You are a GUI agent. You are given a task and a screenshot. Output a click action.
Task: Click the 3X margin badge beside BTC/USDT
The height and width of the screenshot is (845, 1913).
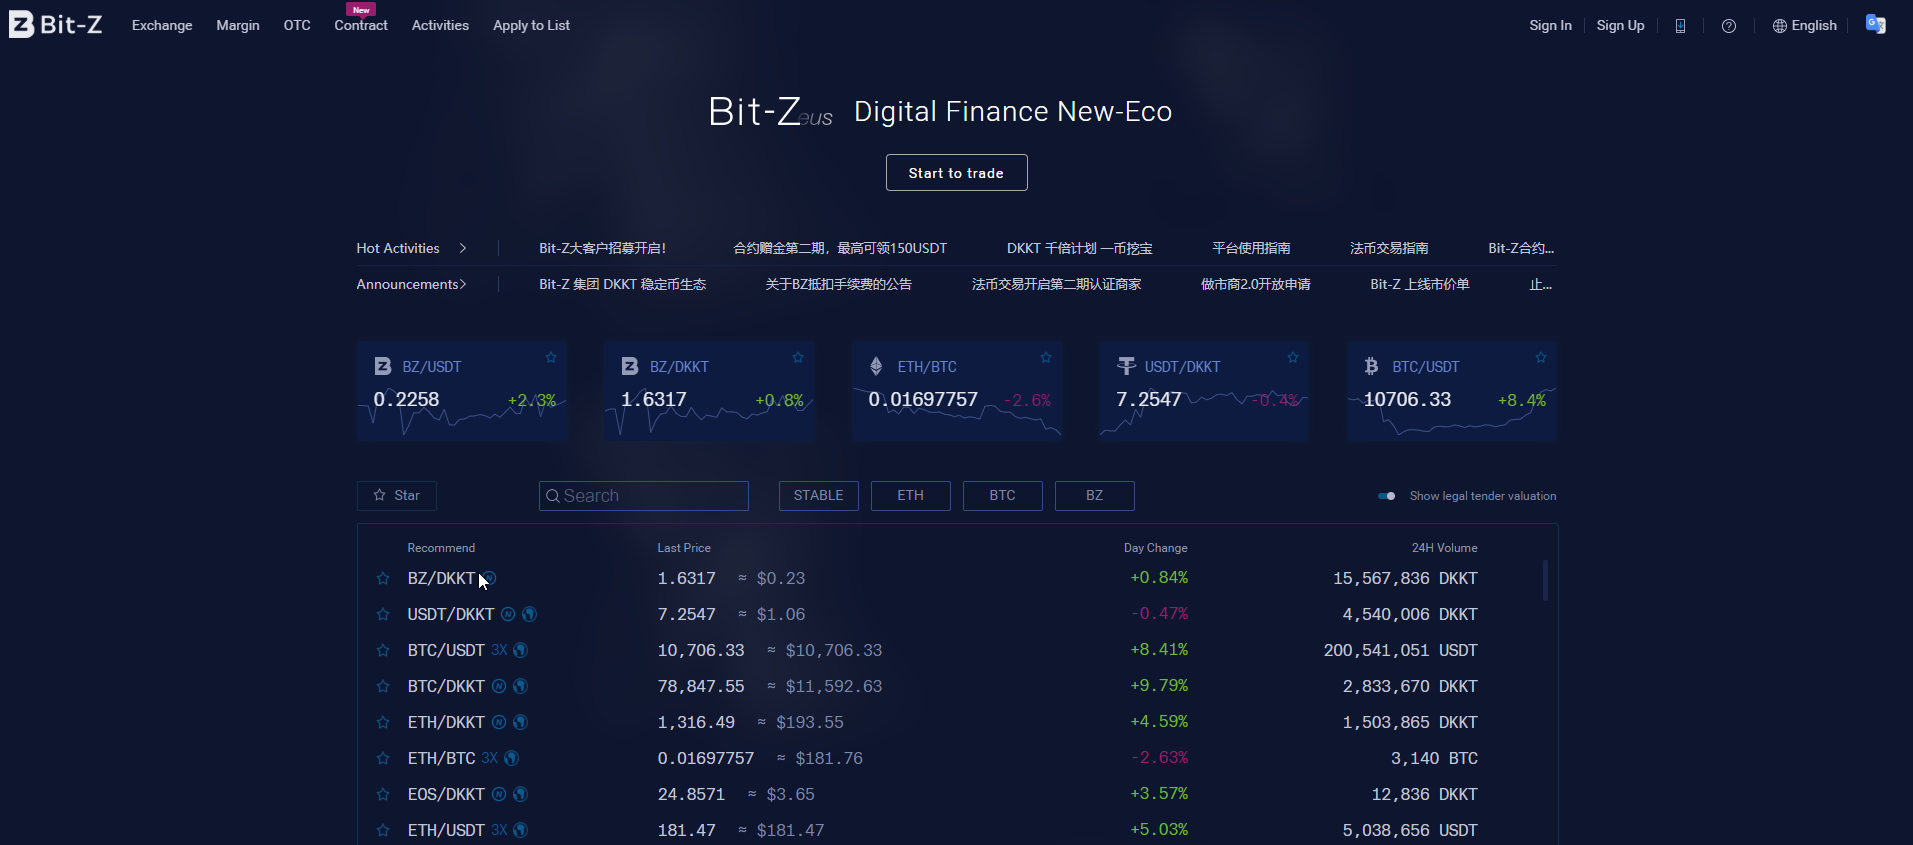coord(499,650)
